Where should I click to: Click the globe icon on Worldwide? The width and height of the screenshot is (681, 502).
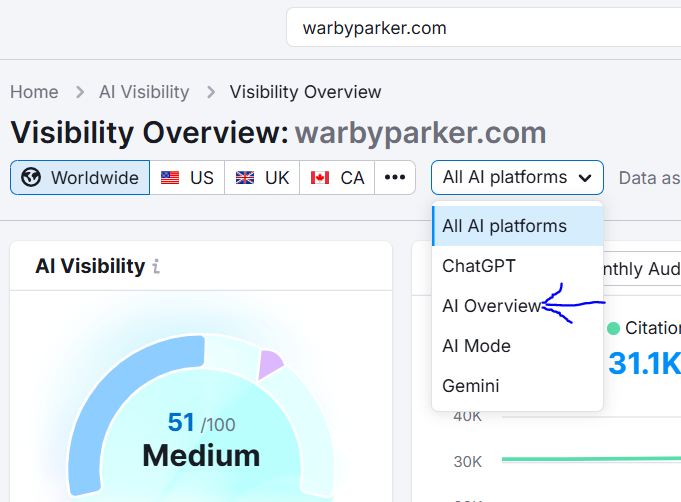click(x=31, y=178)
